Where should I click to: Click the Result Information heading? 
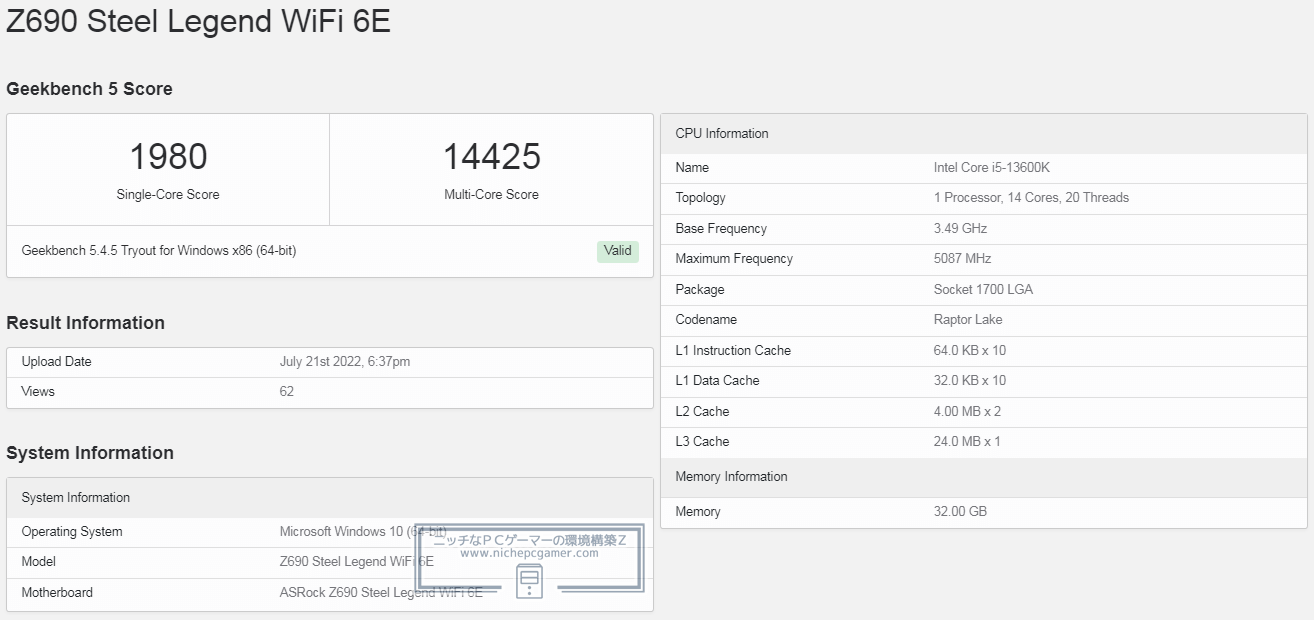[x=85, y=323]
